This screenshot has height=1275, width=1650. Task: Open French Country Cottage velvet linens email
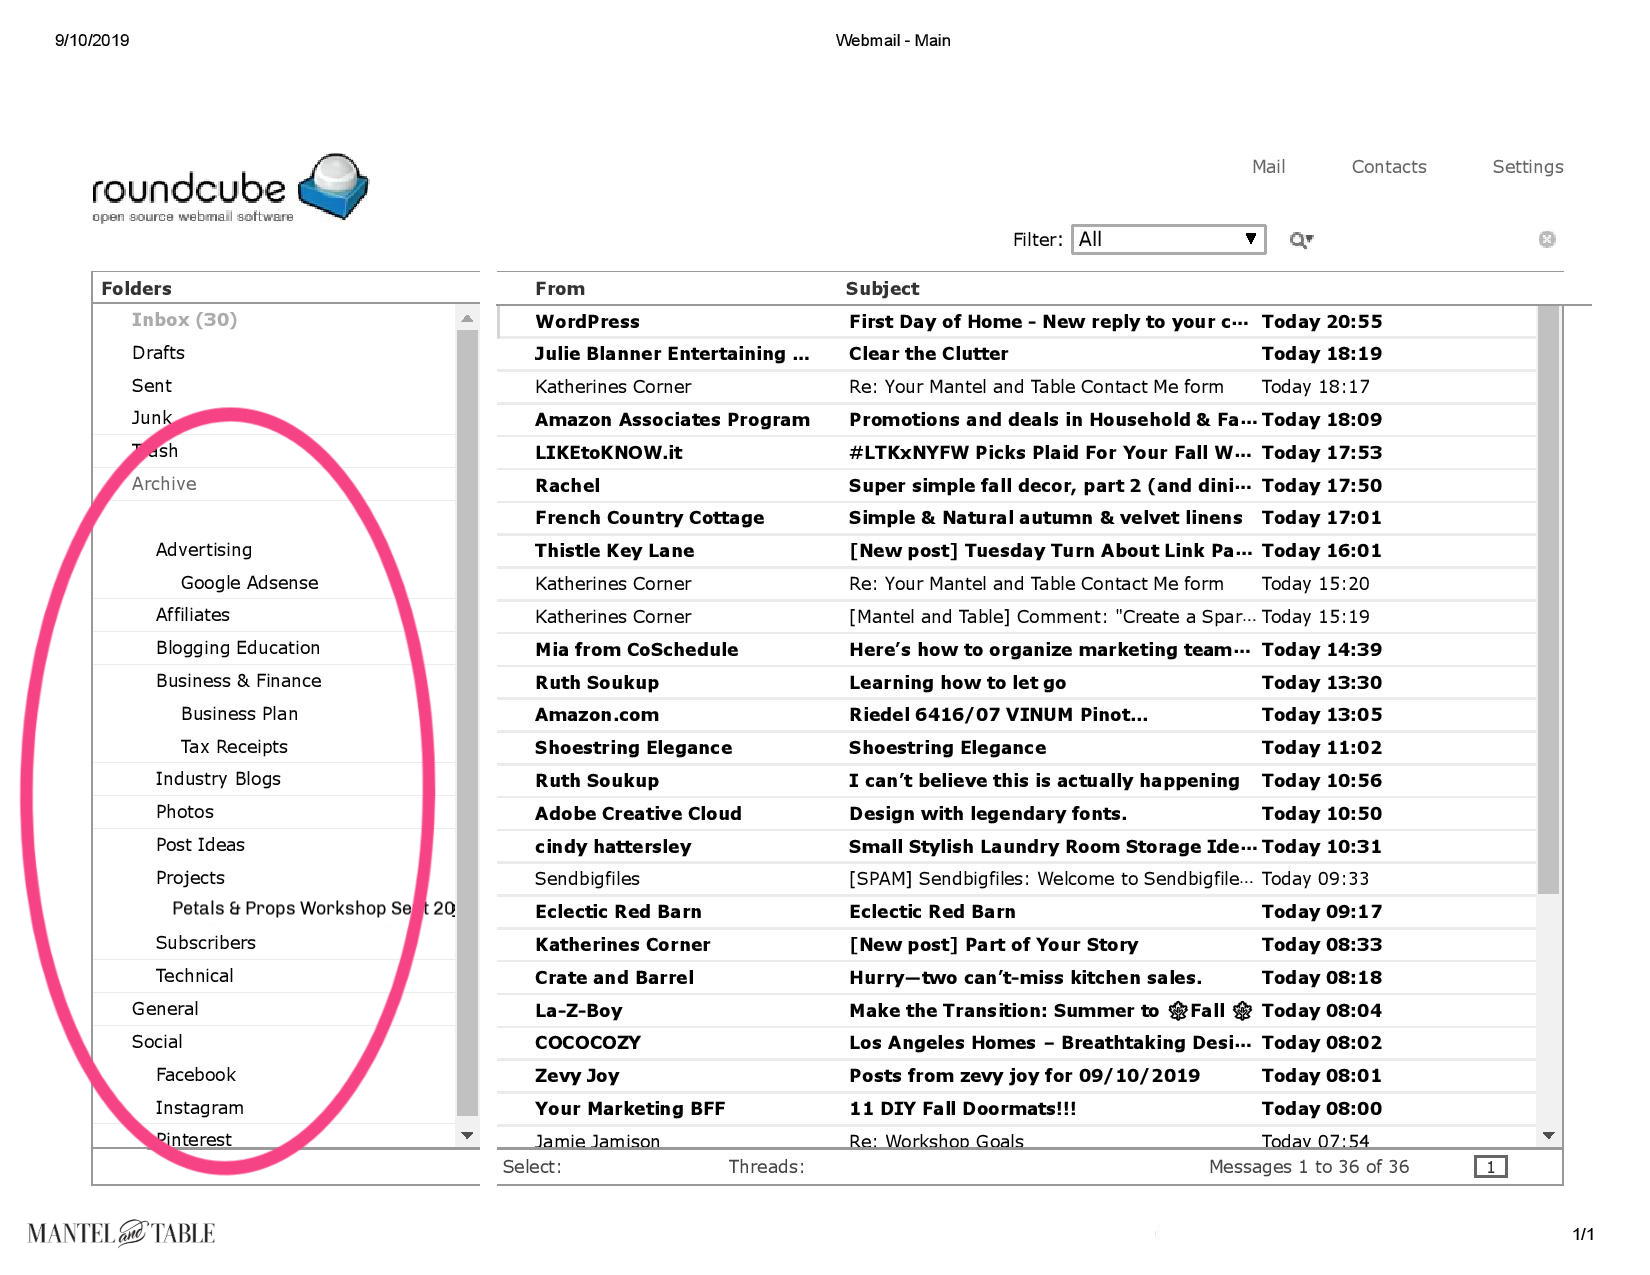[1016, 518]
